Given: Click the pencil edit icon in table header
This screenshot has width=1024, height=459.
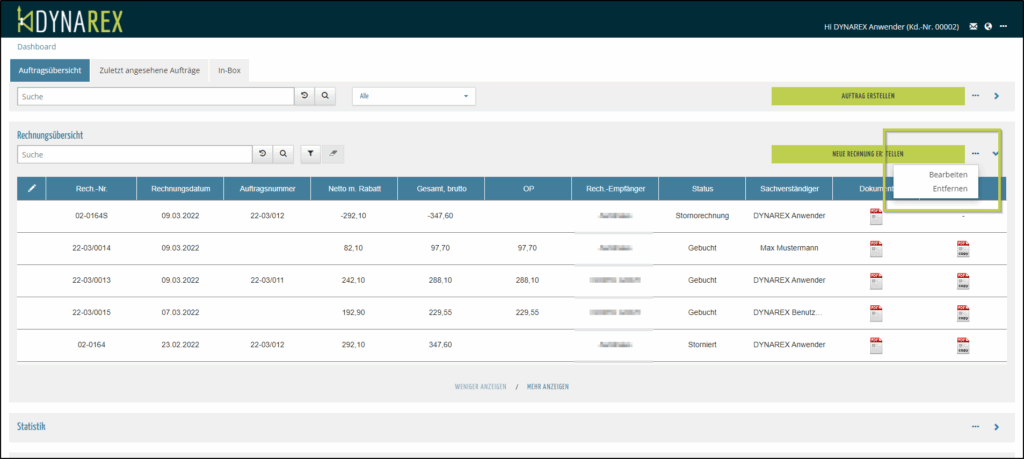Looking at the screenshot, I should click(x=32, y=187).
